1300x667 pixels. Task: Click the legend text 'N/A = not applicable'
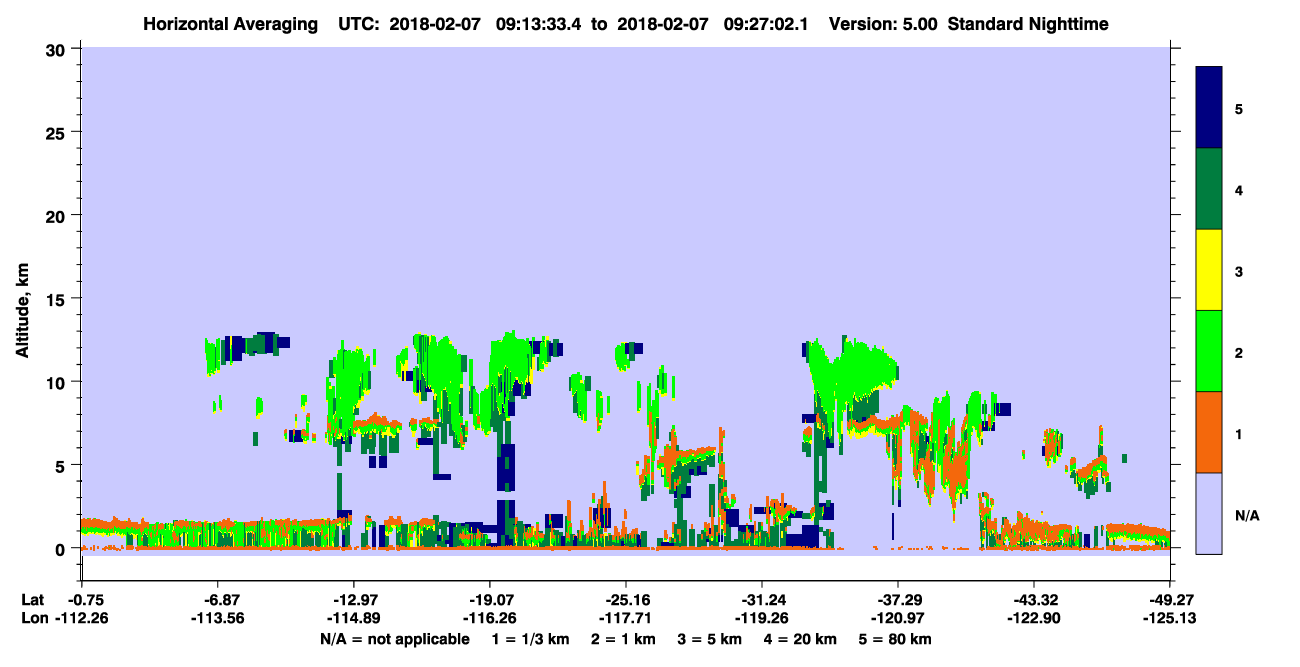pyautogui.click(x=394, y=639)
